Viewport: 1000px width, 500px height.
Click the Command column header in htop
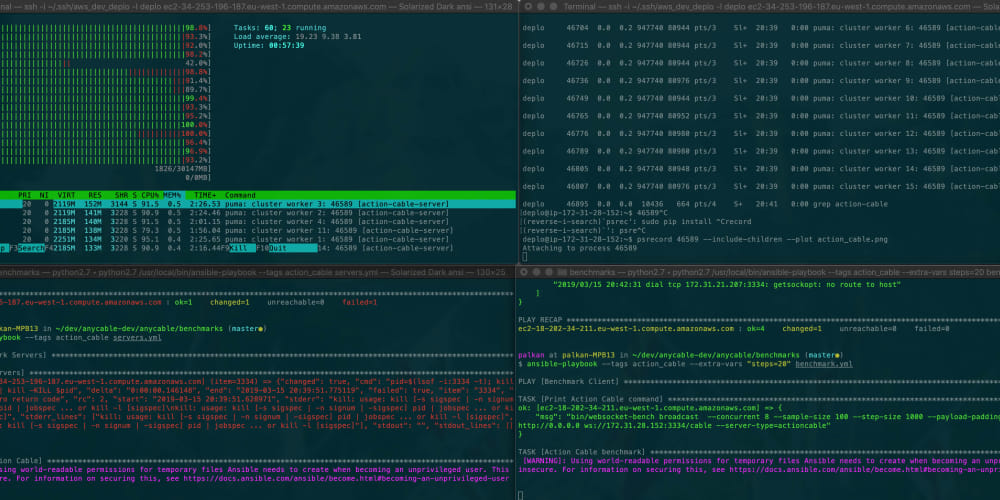pyautogui.click(x=240, y=195)
